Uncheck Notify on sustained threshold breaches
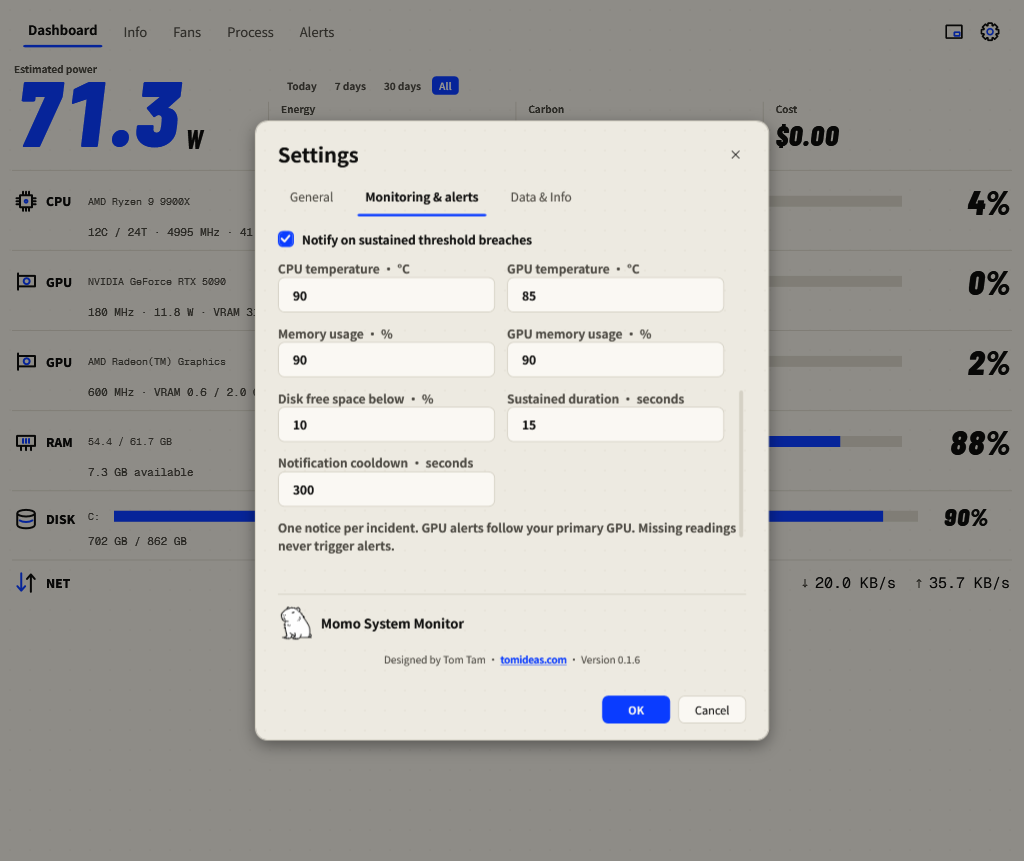The image size is (1024, 861). point(286,239)
